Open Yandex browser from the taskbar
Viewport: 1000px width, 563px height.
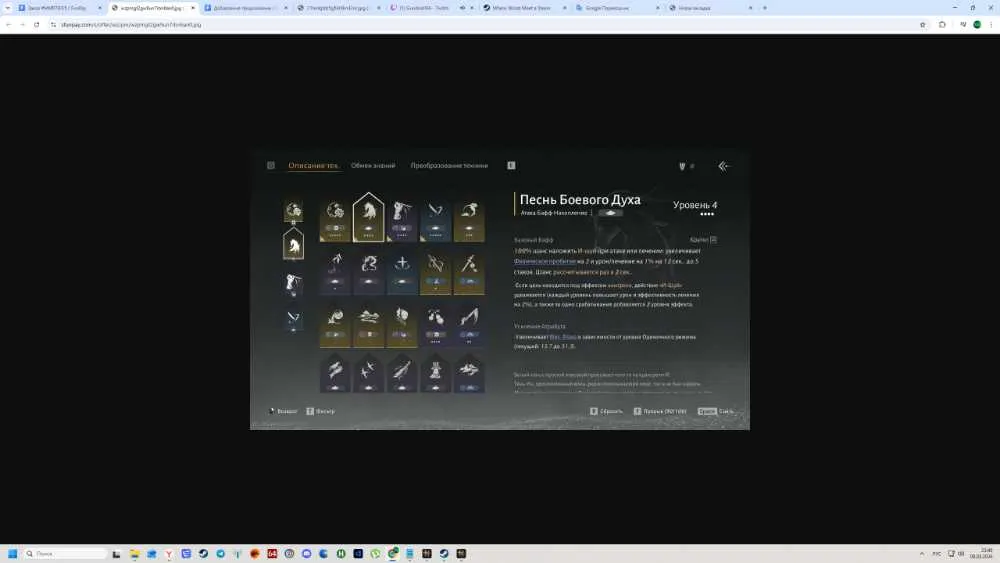tap(169, 553)
